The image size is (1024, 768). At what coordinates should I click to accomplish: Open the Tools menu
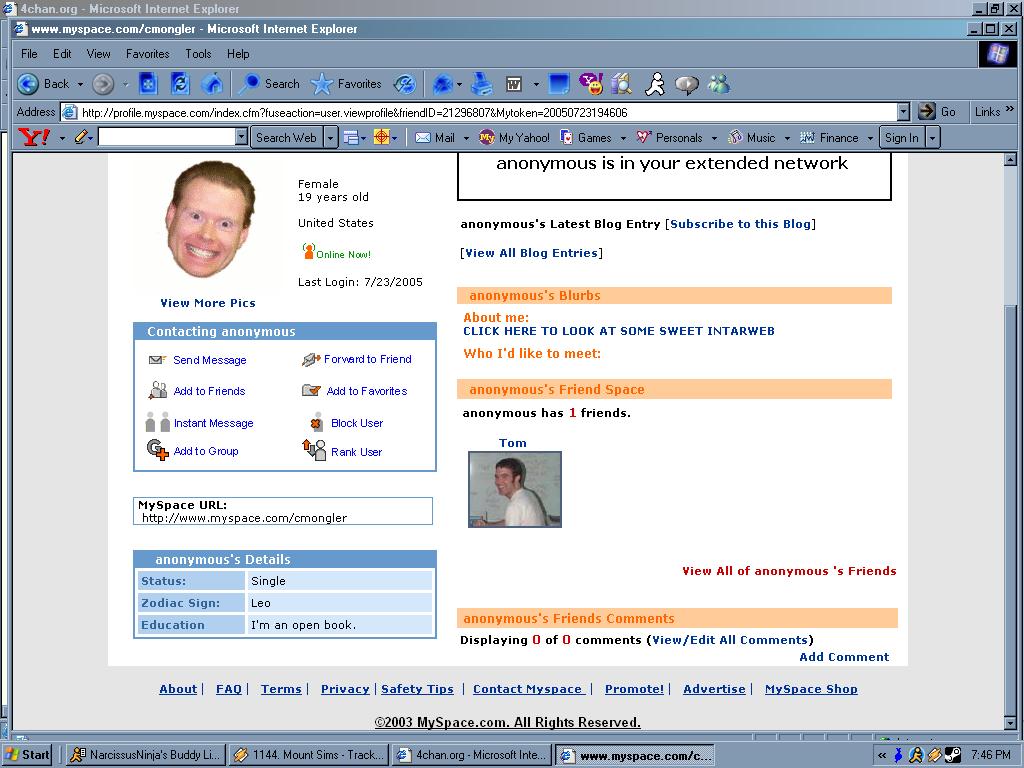(198, 54)
